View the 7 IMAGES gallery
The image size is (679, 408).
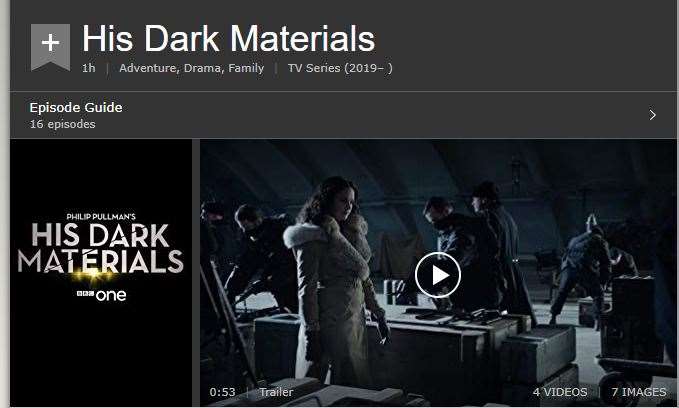[639, 392]
